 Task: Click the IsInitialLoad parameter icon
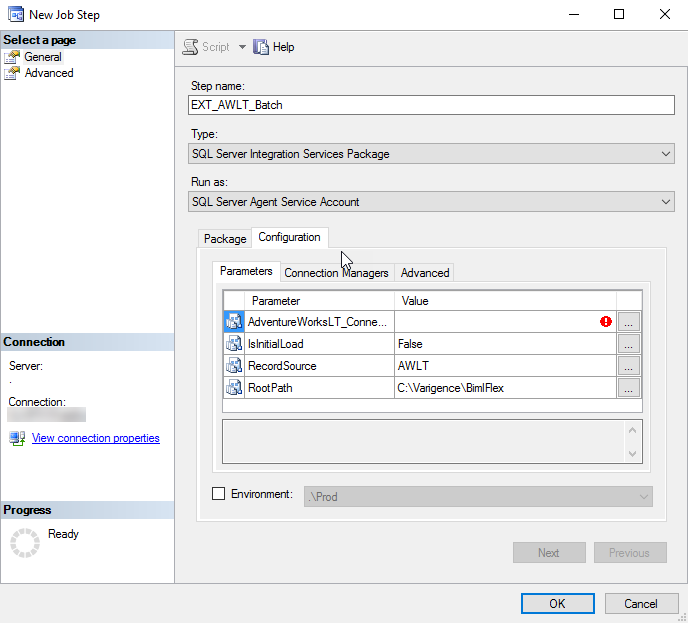234,344
